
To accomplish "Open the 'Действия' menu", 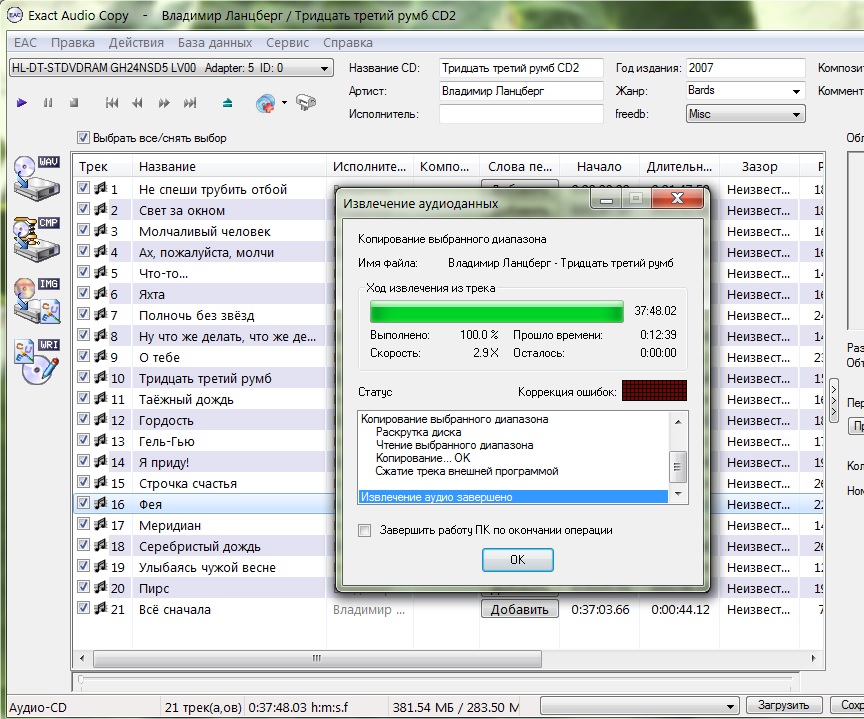I will point(136,43).
